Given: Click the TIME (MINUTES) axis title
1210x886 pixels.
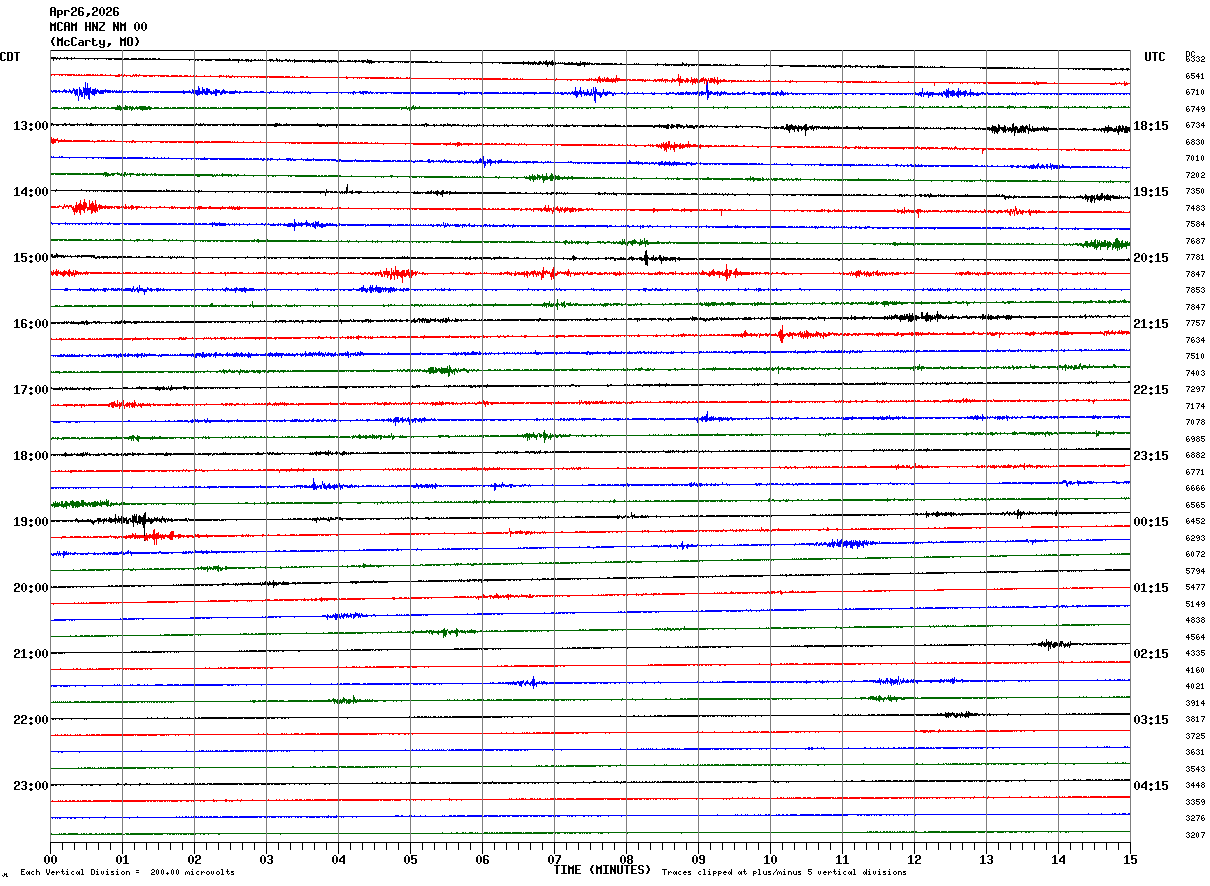Looking at the screenshot, I should (602, 870).
